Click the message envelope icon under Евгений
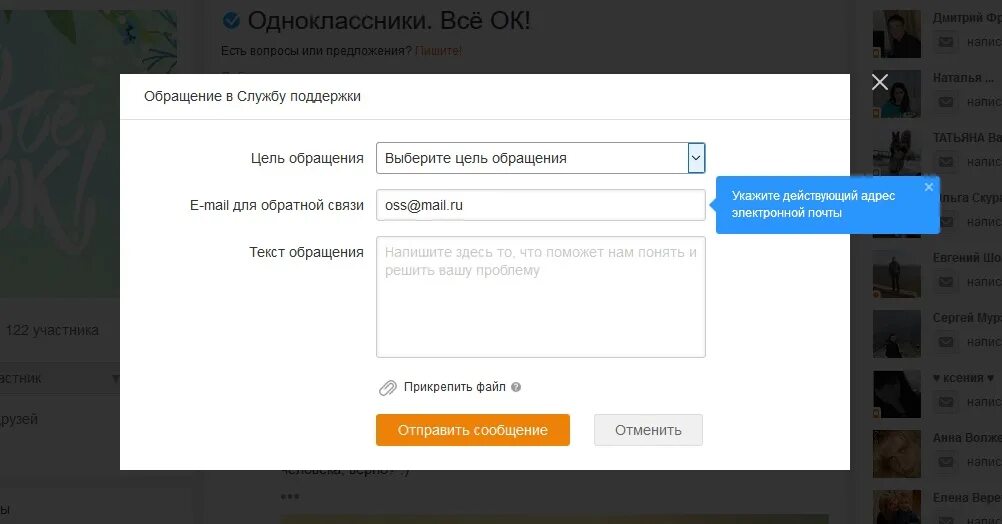Image resolution: width=1002 pixels, height=524 pixels. pos(946,282)
